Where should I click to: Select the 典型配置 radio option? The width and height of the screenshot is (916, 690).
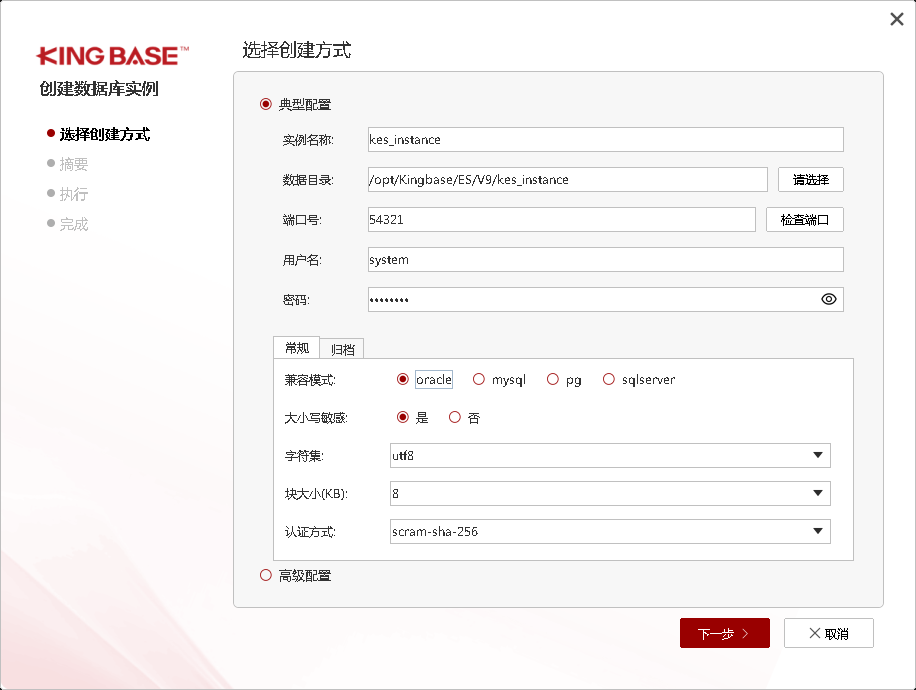265,104
